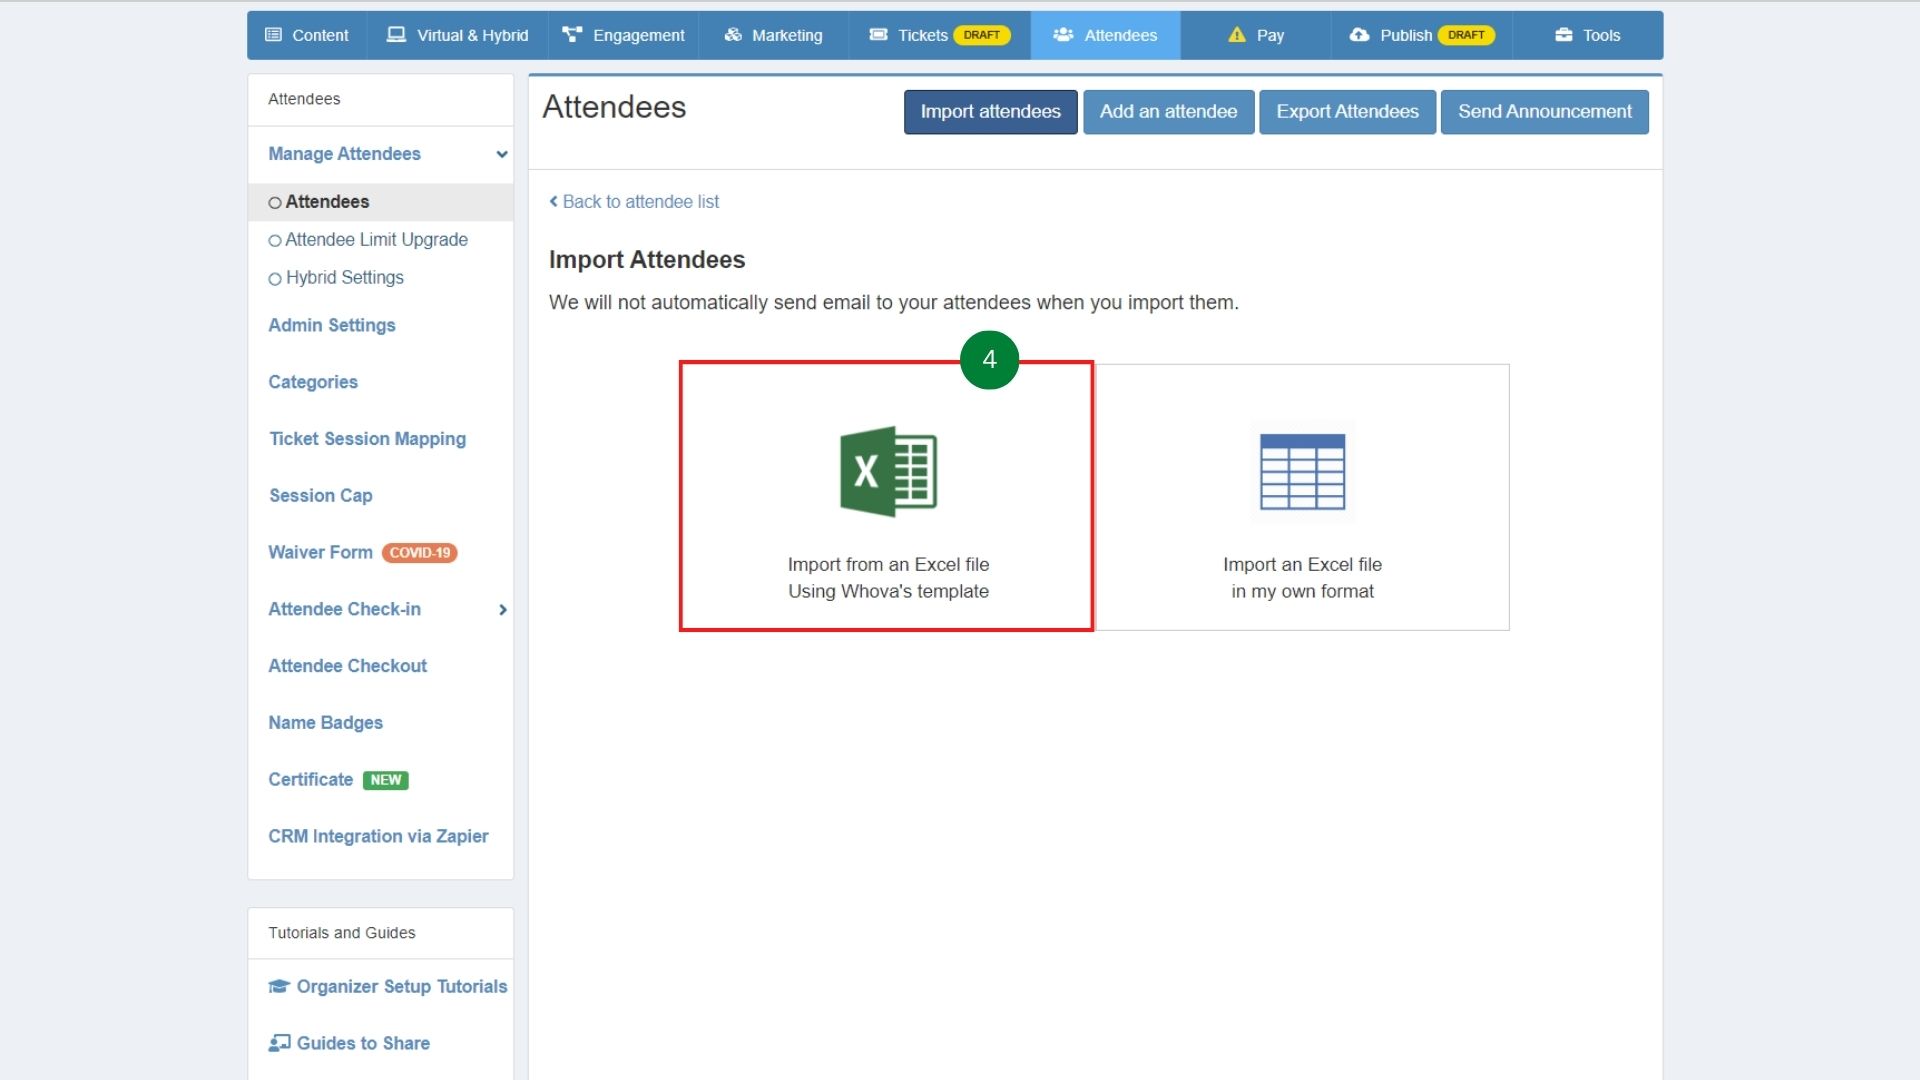Click the Send Announcement button
This screenshot has width=1920, height=1080.
[1544, 112]
